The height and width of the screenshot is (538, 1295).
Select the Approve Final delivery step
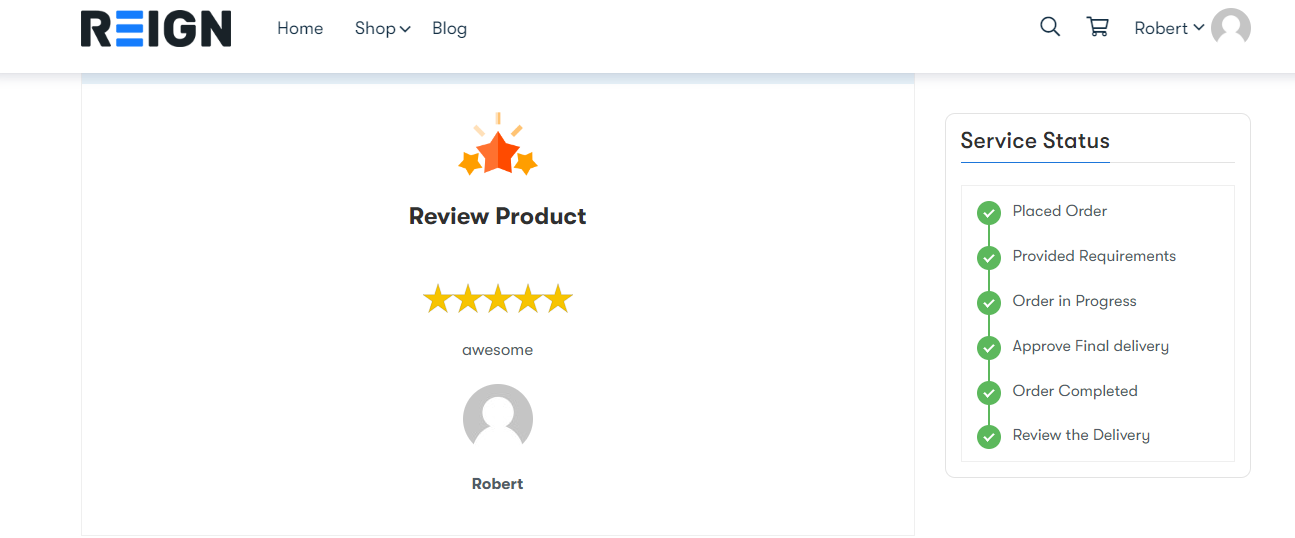pyautogui.click(x=1090, y=346)
